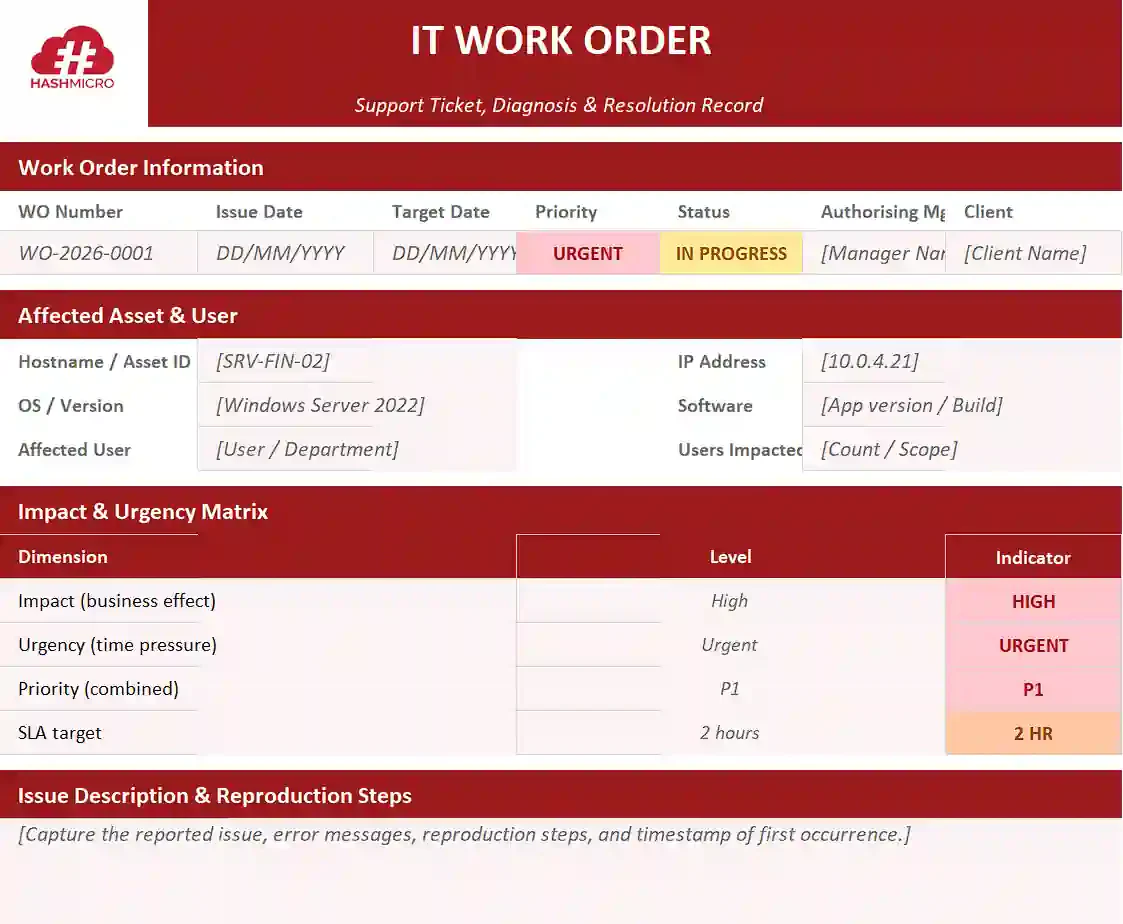The image size is (1123, 924).
Task: Select the [SRV-FIN-02] cell
Action: 357,361
